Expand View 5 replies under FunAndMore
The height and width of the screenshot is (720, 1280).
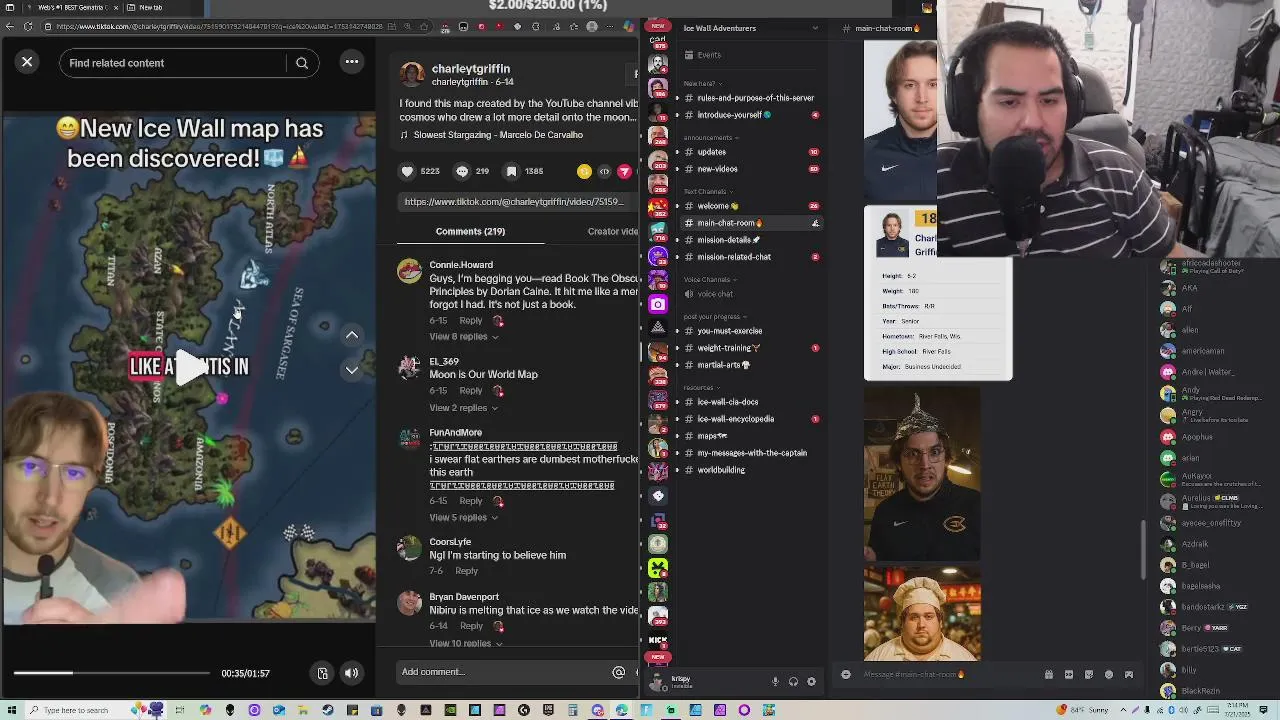[463, 518]
